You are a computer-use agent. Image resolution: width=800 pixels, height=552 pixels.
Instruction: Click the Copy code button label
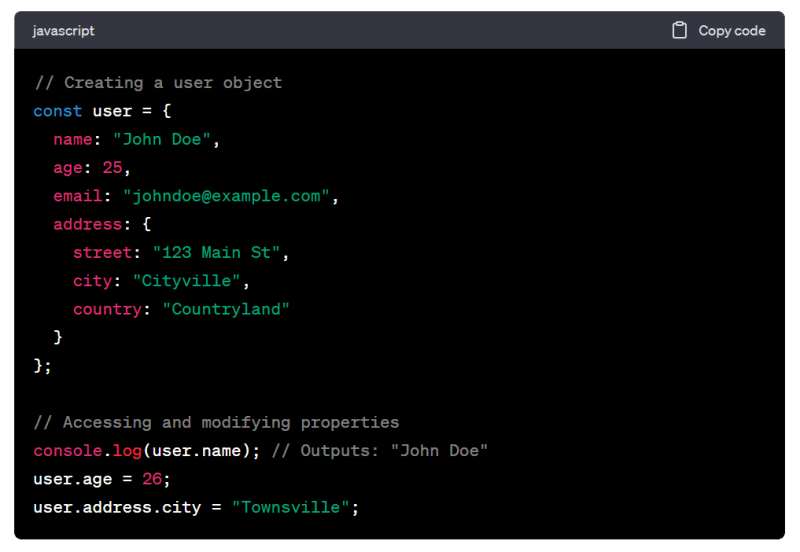point(732,31)
